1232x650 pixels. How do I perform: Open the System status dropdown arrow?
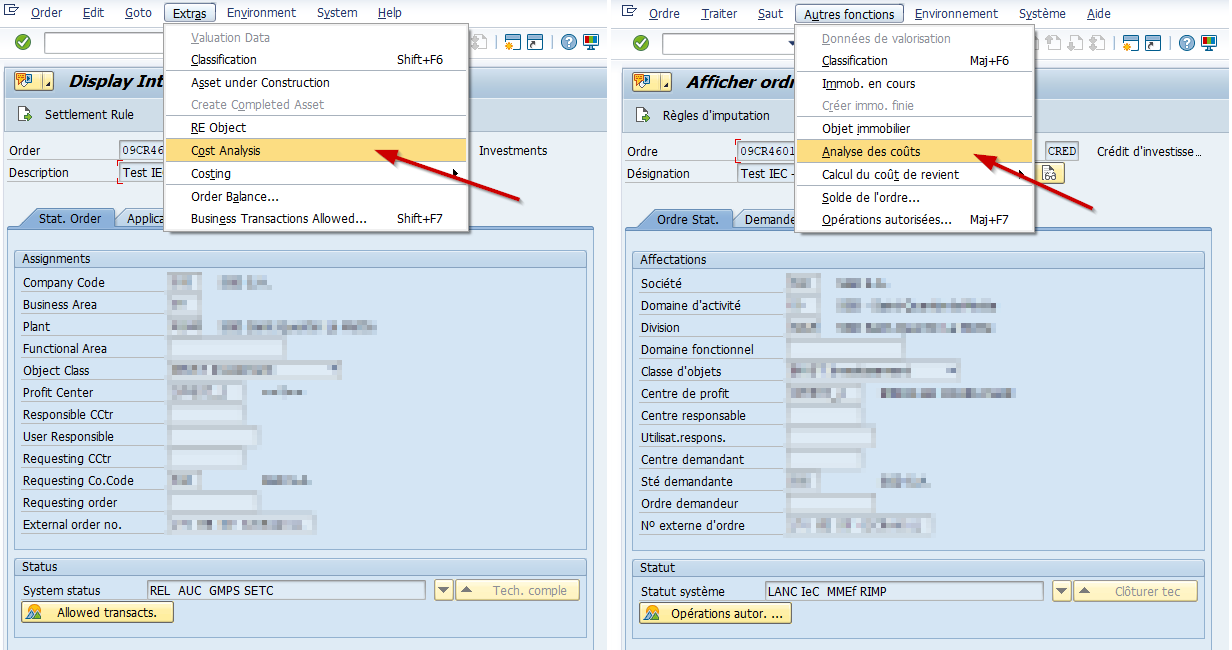(x=443, y=590)
